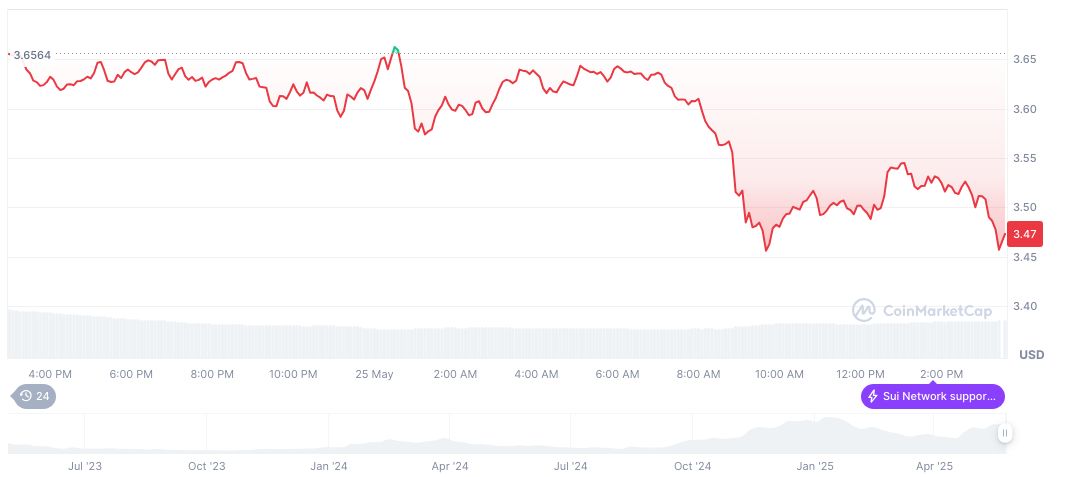Click the 4:00 PM time axis label
The image size is (1072, 477).
[x=50, y=374]
